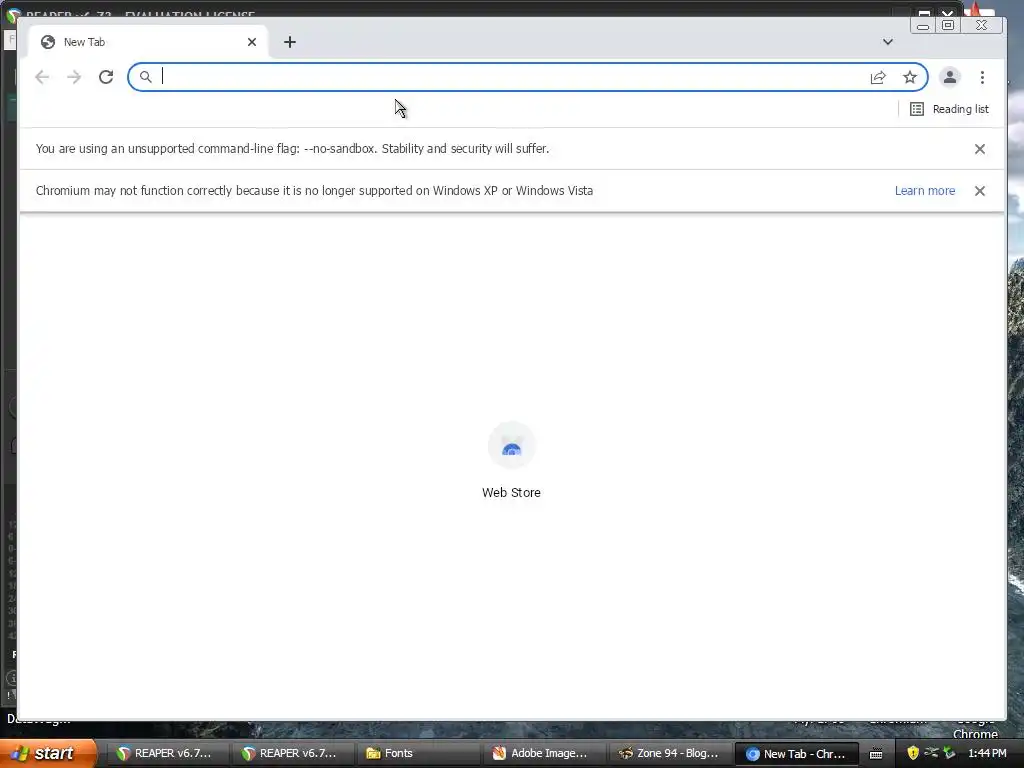Minimize the Chromium window
Viewport: 1024px width, 768px height.
point(923,25)
